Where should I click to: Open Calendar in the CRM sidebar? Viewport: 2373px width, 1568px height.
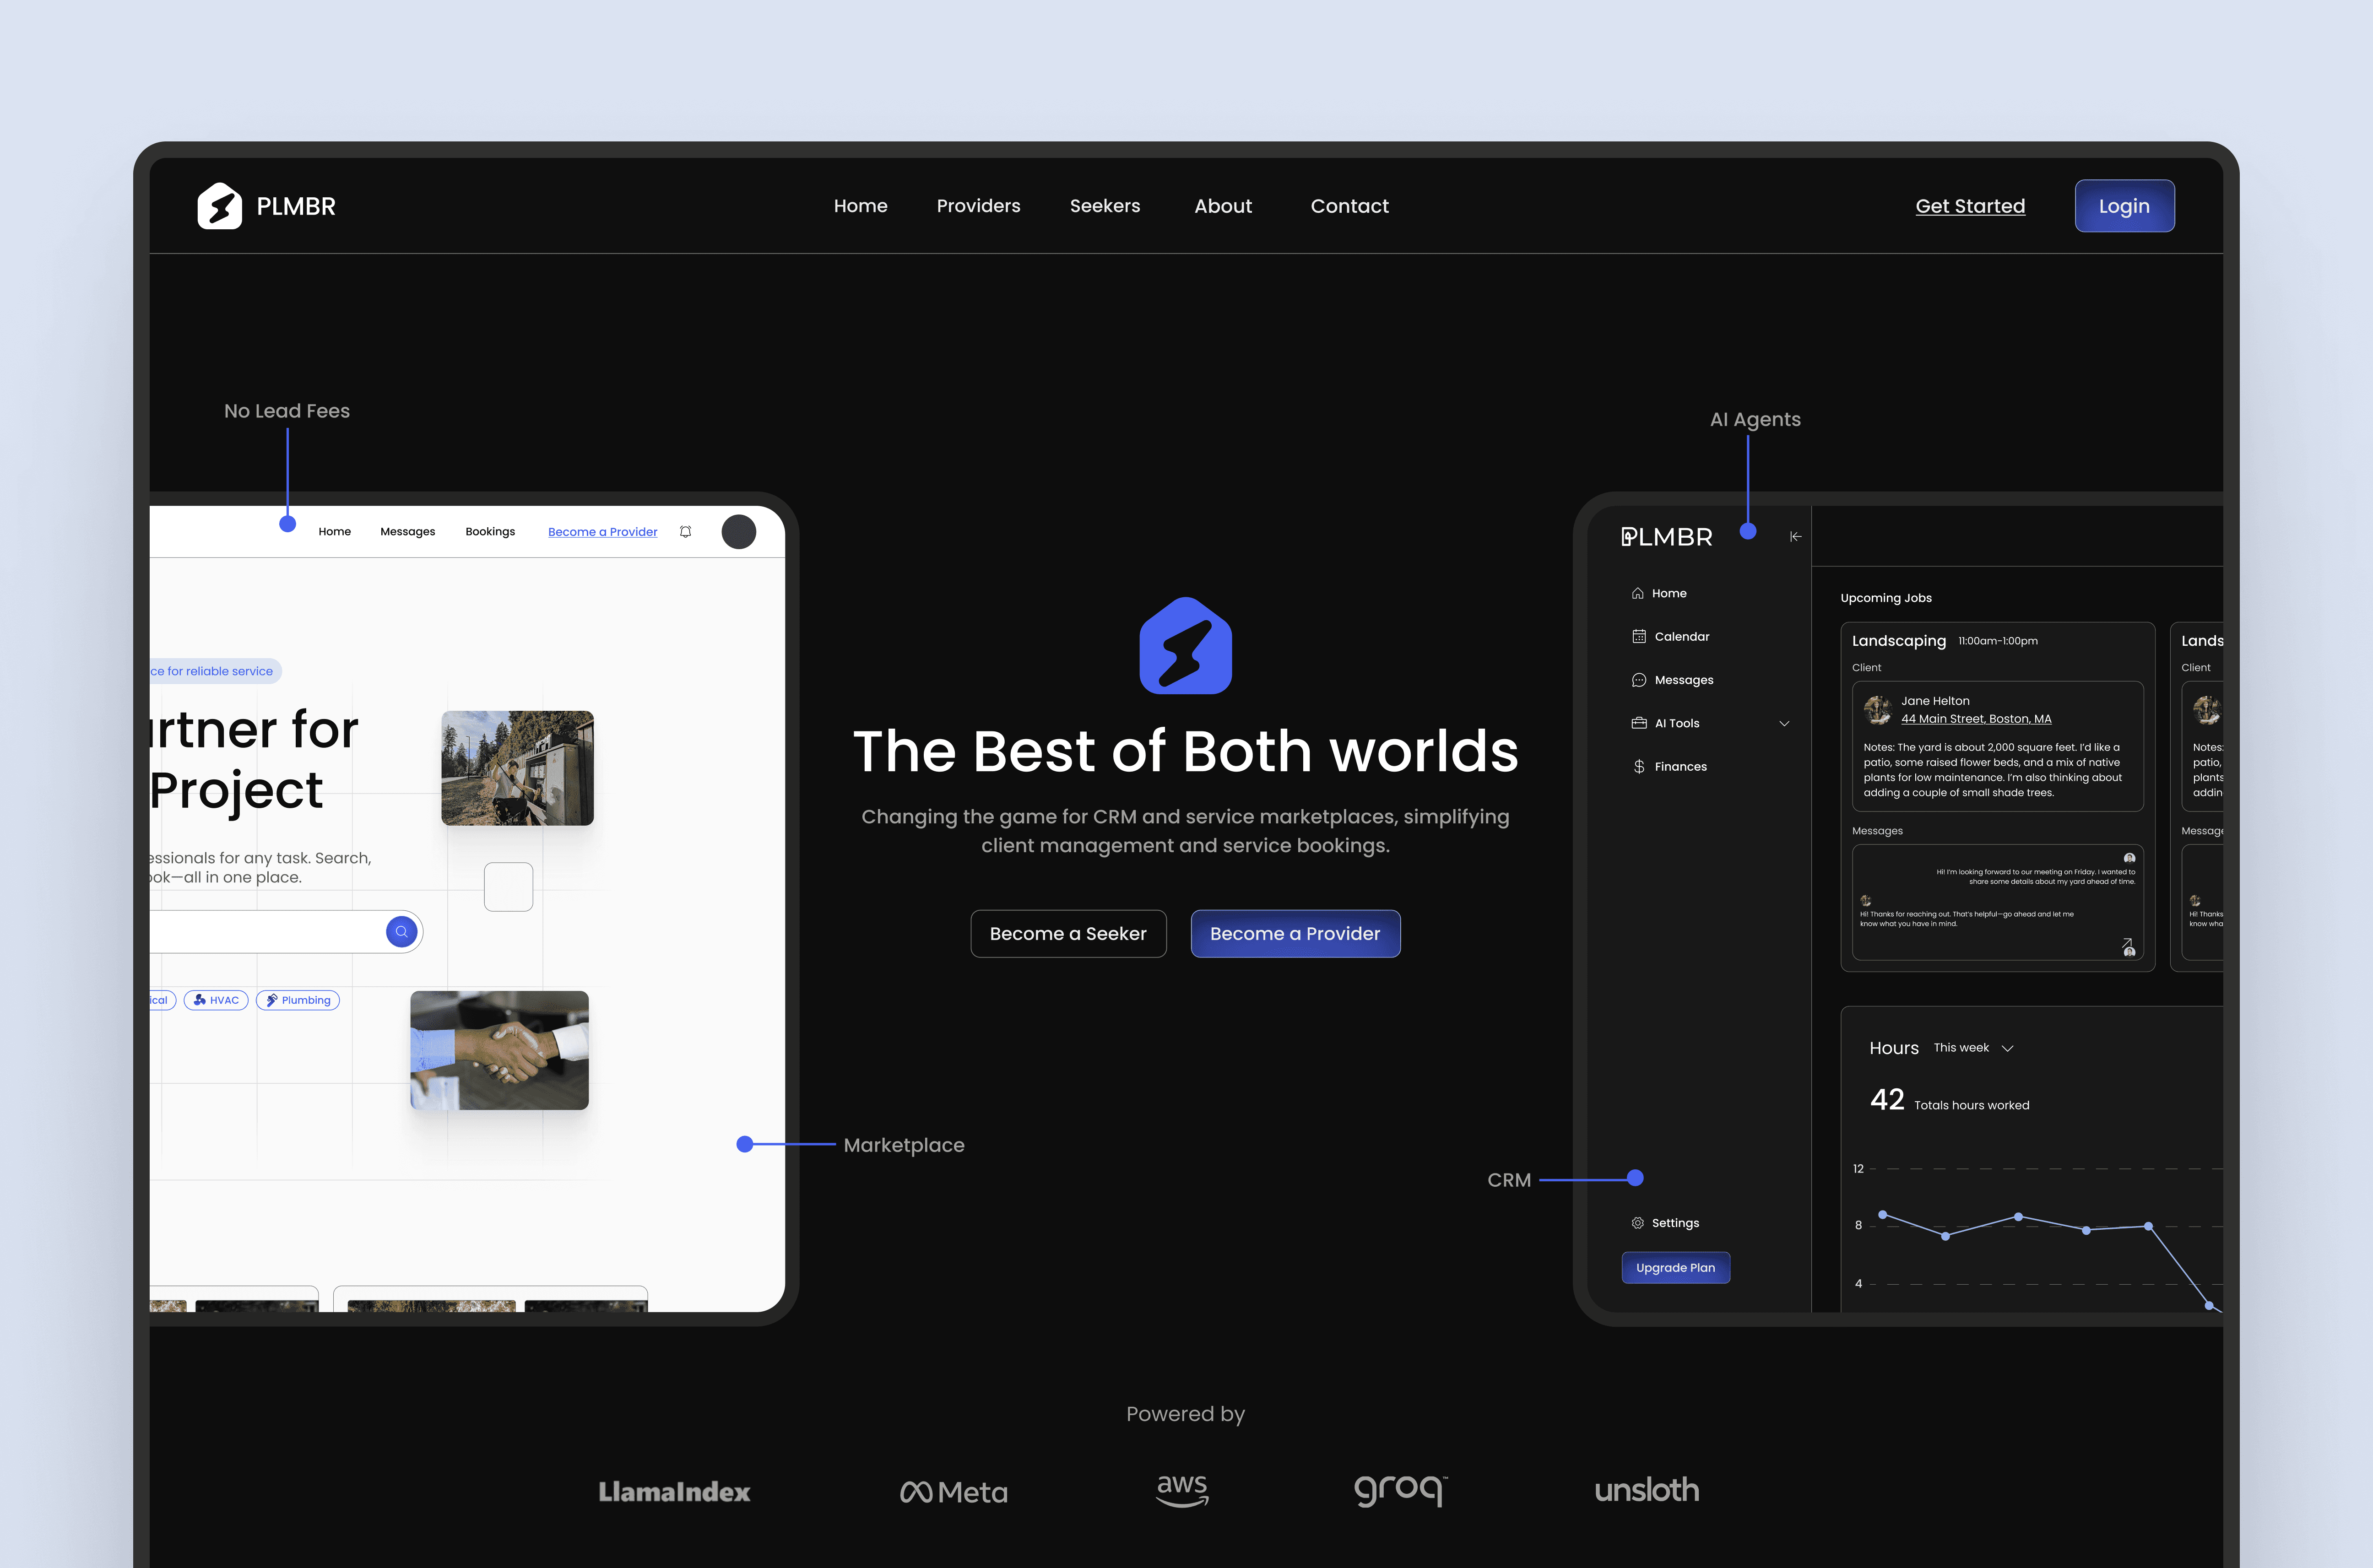coord(1681,637)
